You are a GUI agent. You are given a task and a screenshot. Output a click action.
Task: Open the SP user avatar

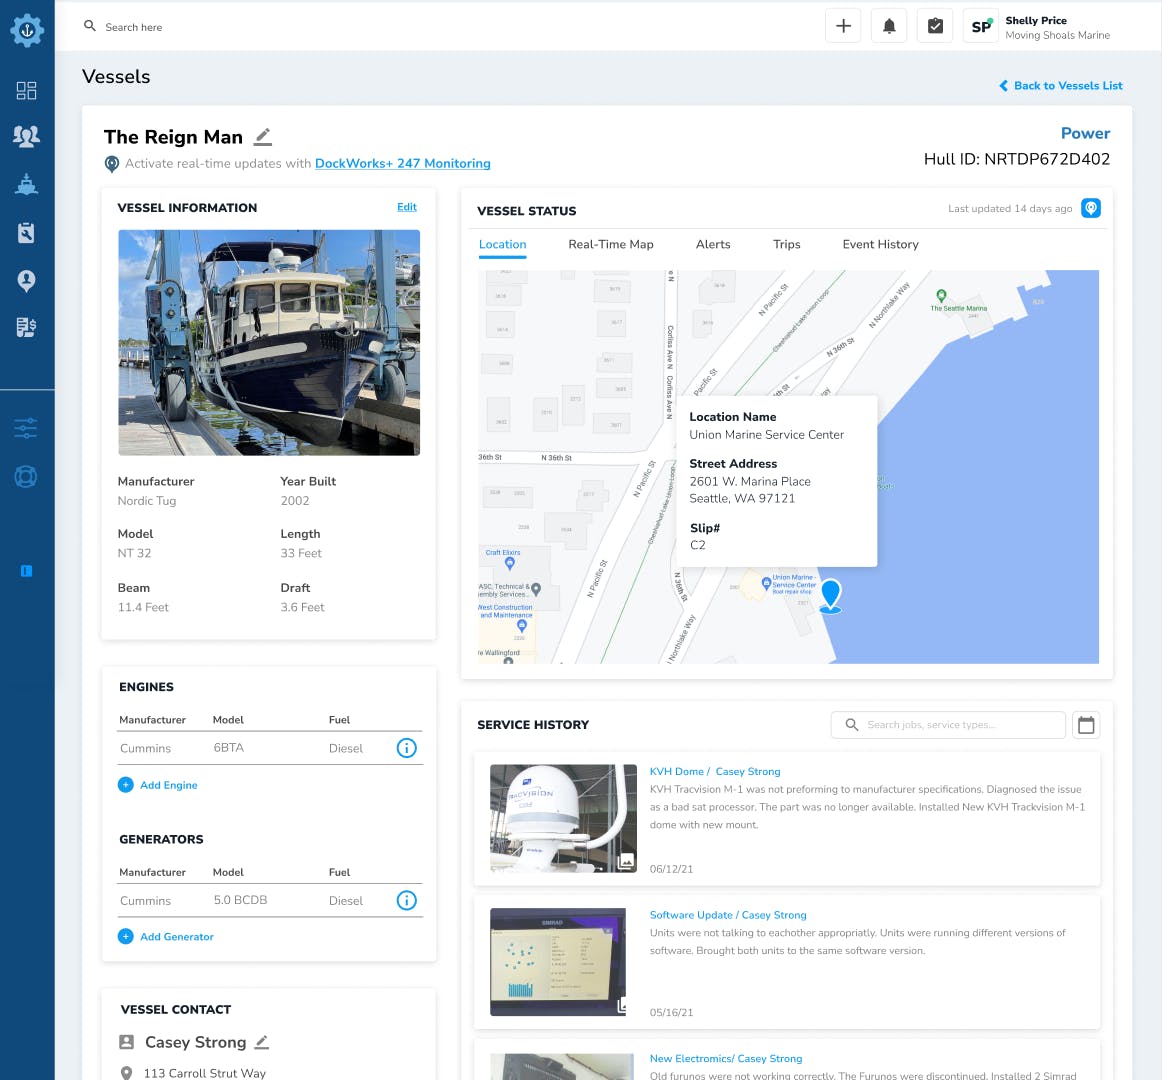(x=981, y=26)
